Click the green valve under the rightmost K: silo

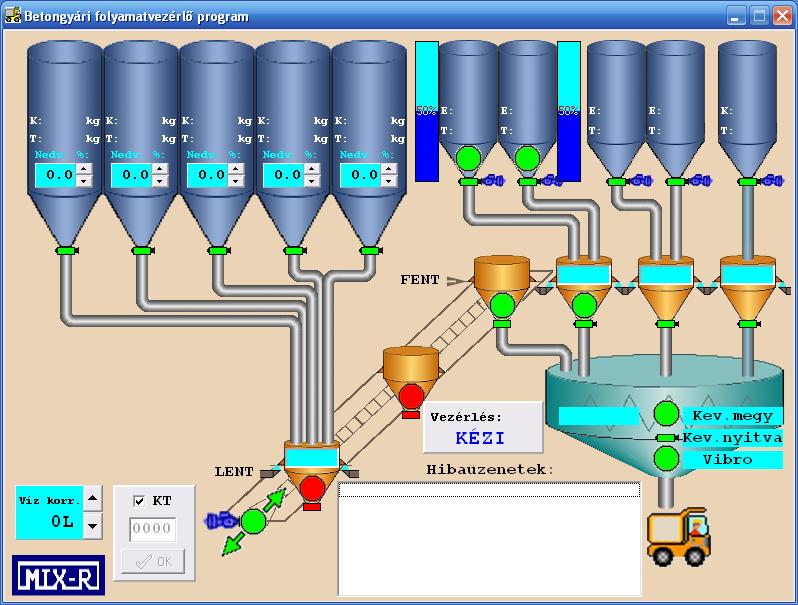point(748,182)
